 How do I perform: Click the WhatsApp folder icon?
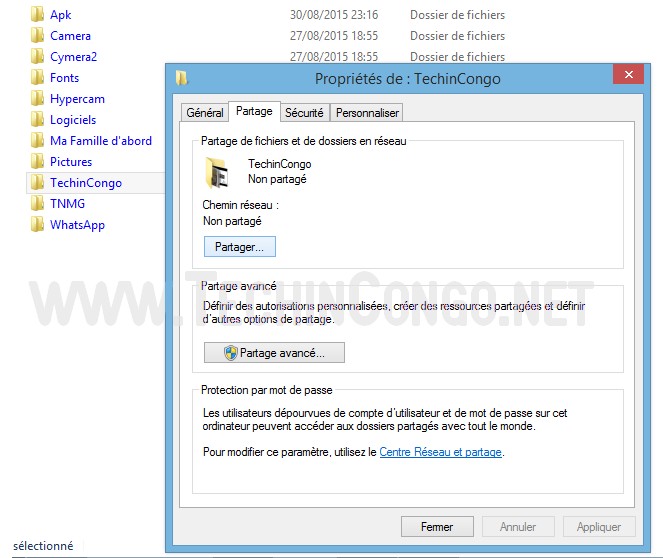tap(37, 224)
